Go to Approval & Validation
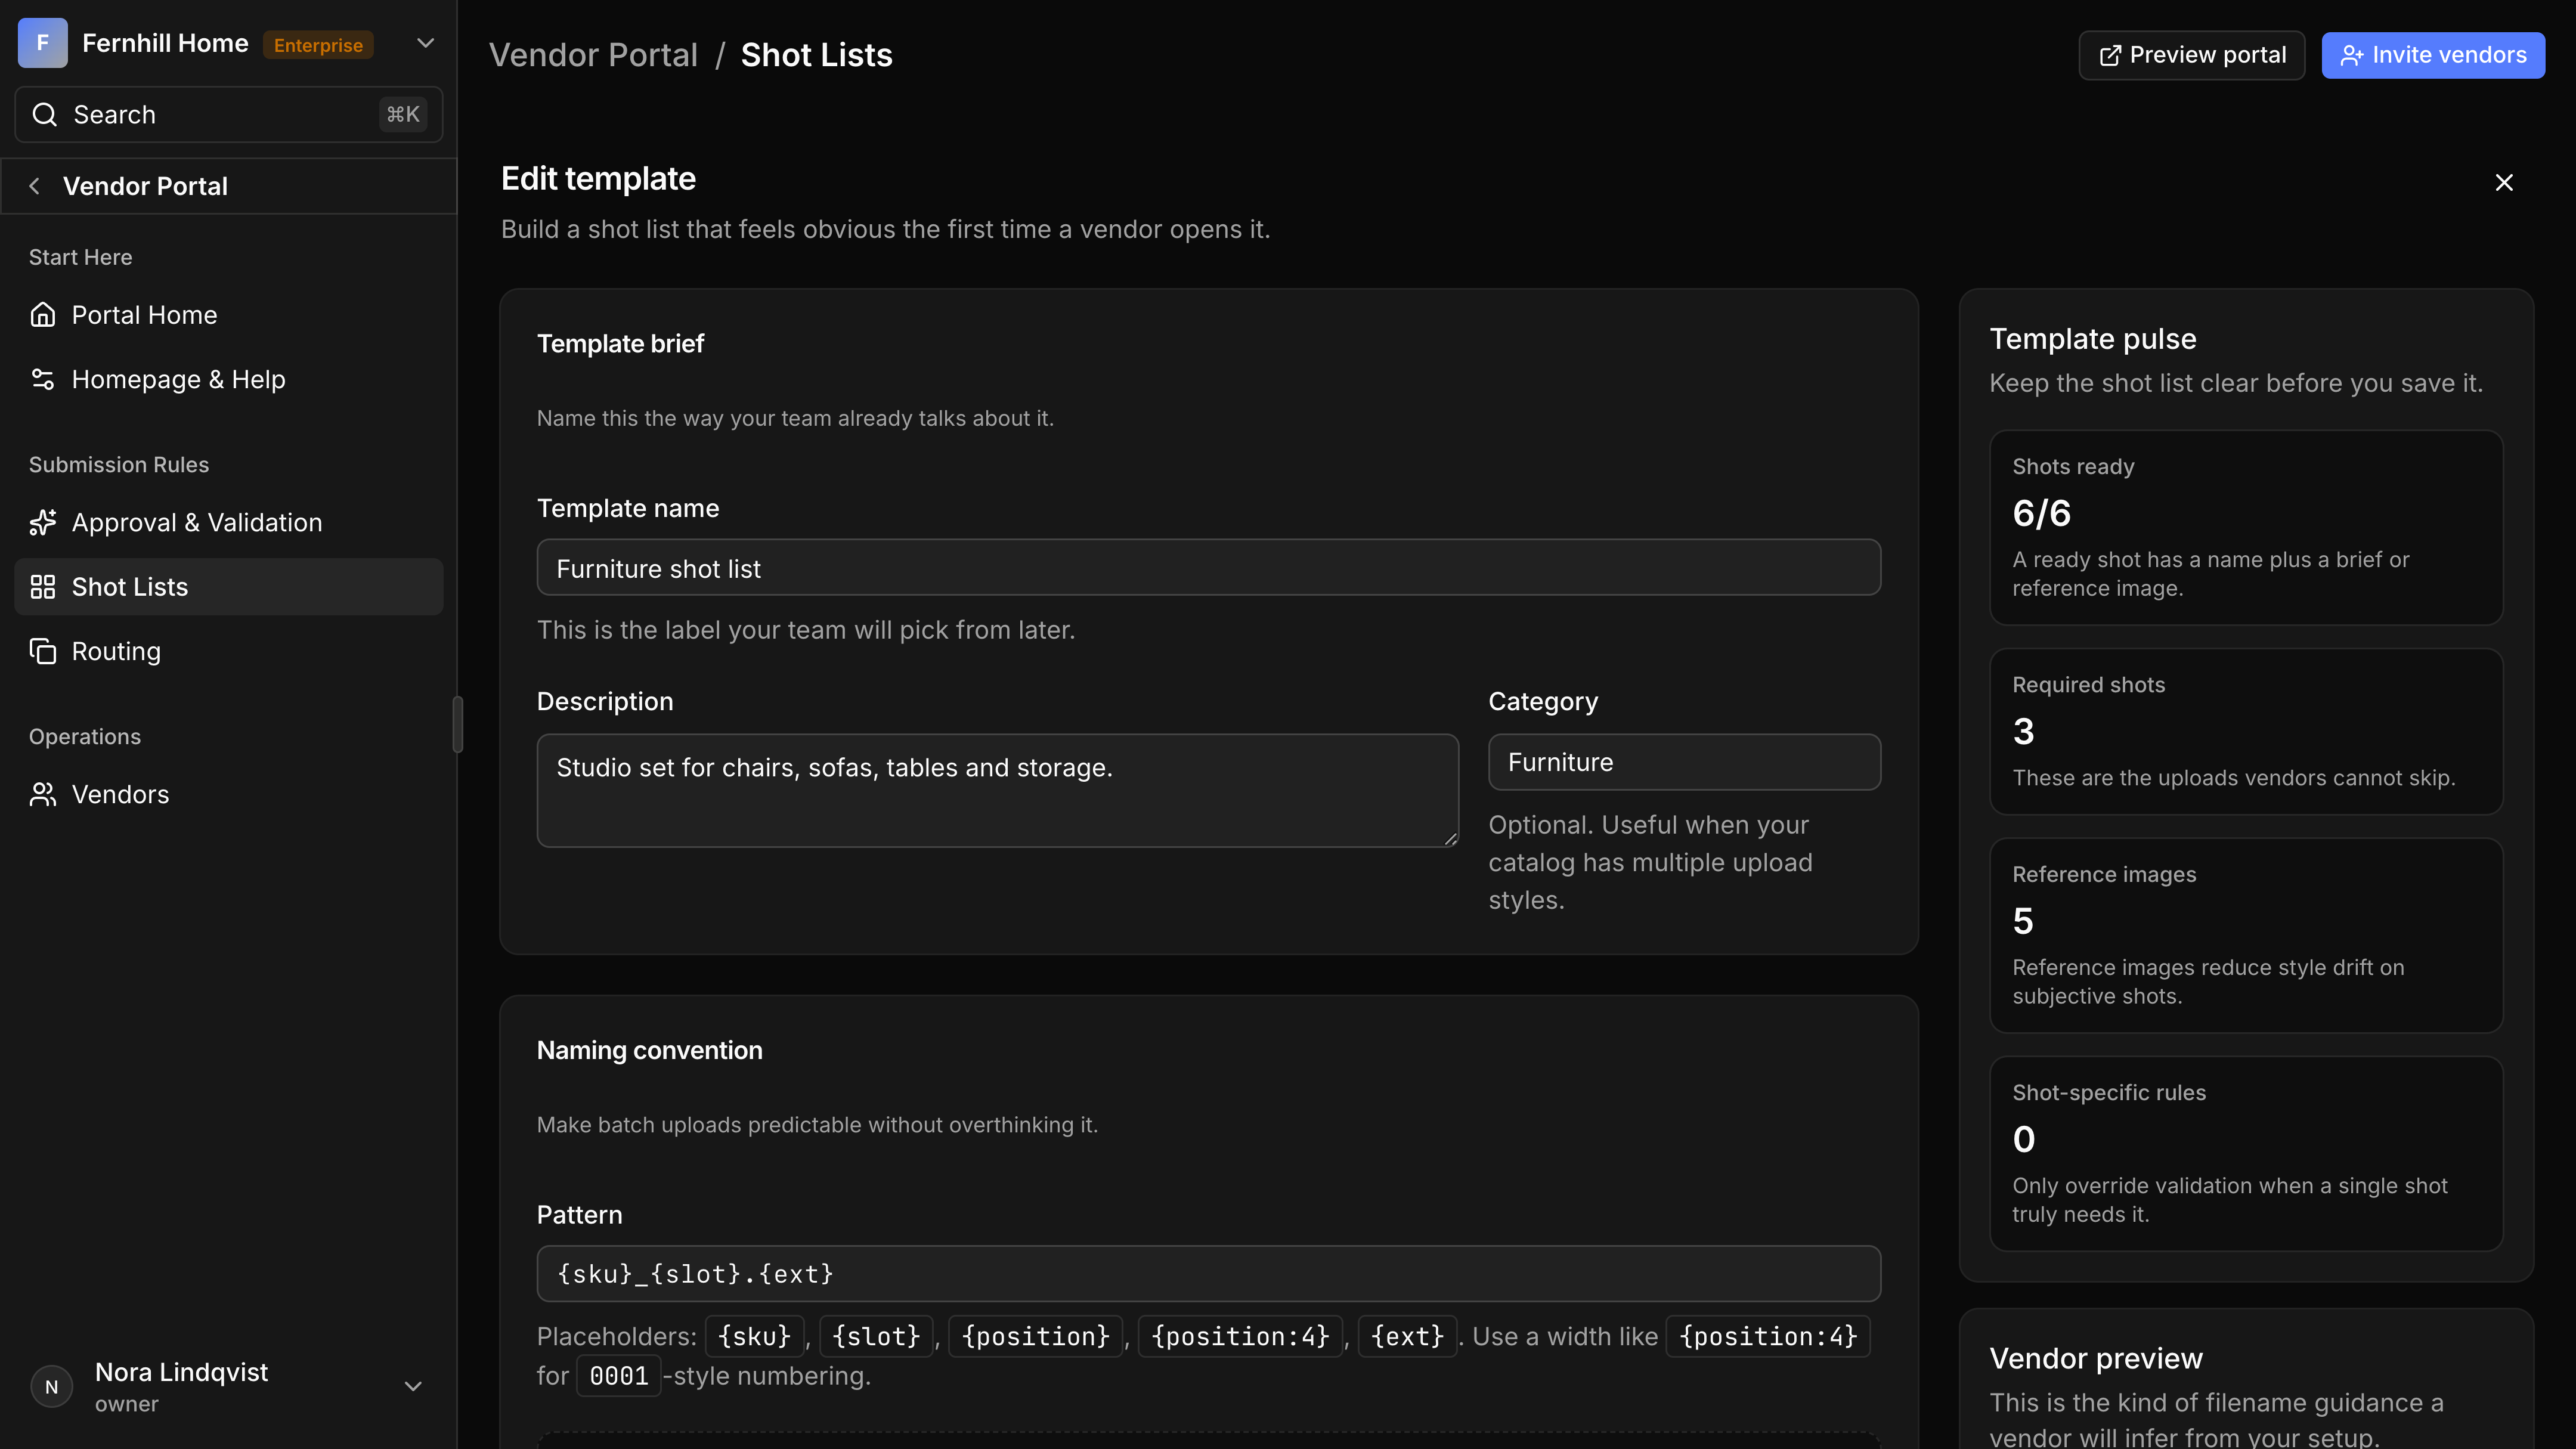The width and height of the screenshot is (2576, 1449). 228,522
